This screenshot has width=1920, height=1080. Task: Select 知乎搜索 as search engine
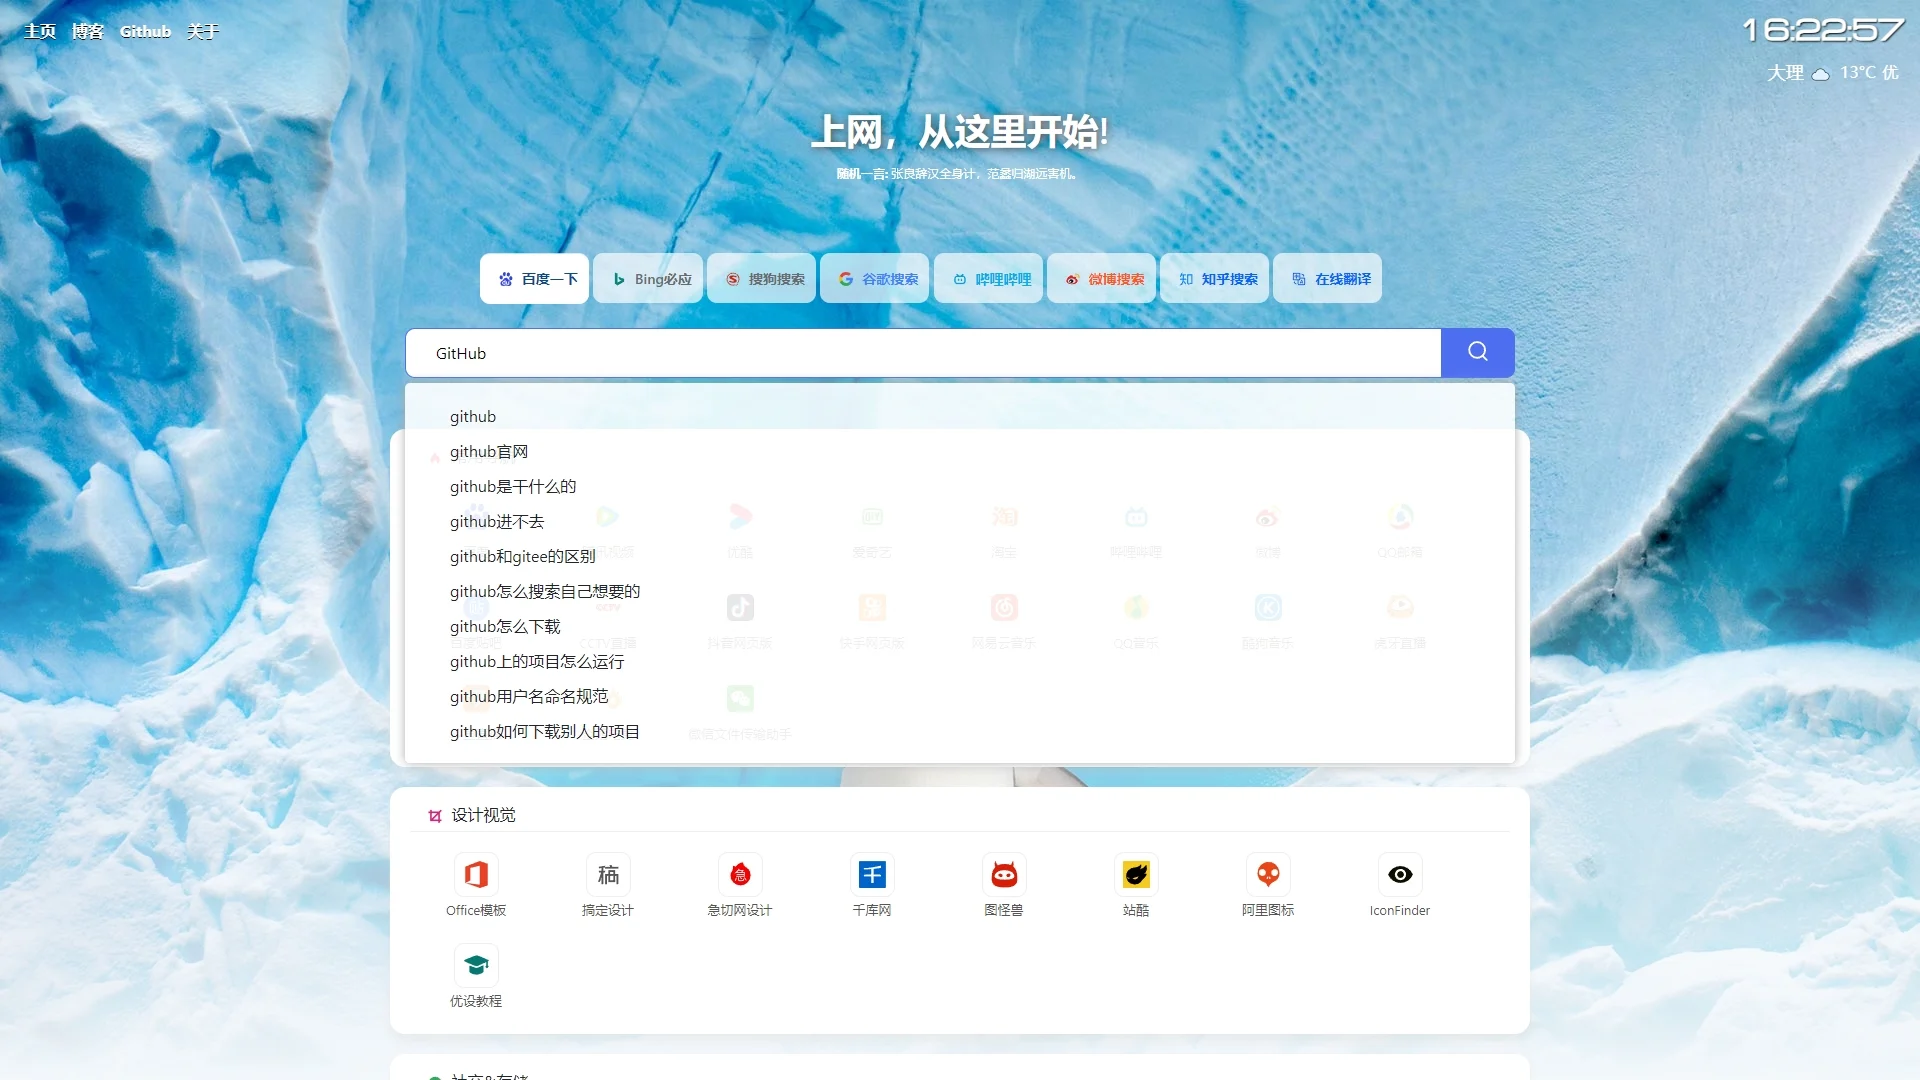pyautogui.click(x=1214, y=279)
